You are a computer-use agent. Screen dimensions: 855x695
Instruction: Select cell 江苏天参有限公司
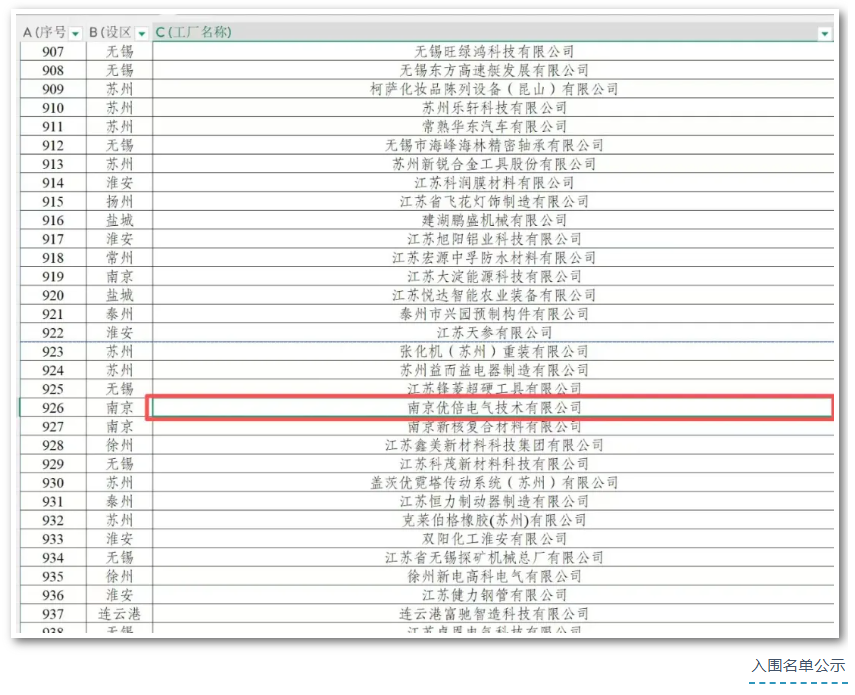[493, 333]
